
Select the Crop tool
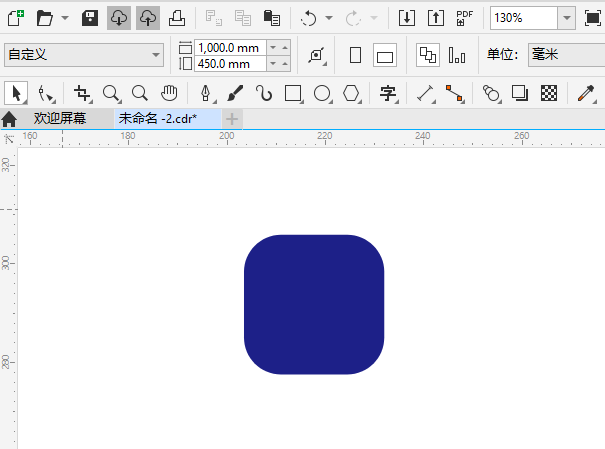click(x=82, y=94)
